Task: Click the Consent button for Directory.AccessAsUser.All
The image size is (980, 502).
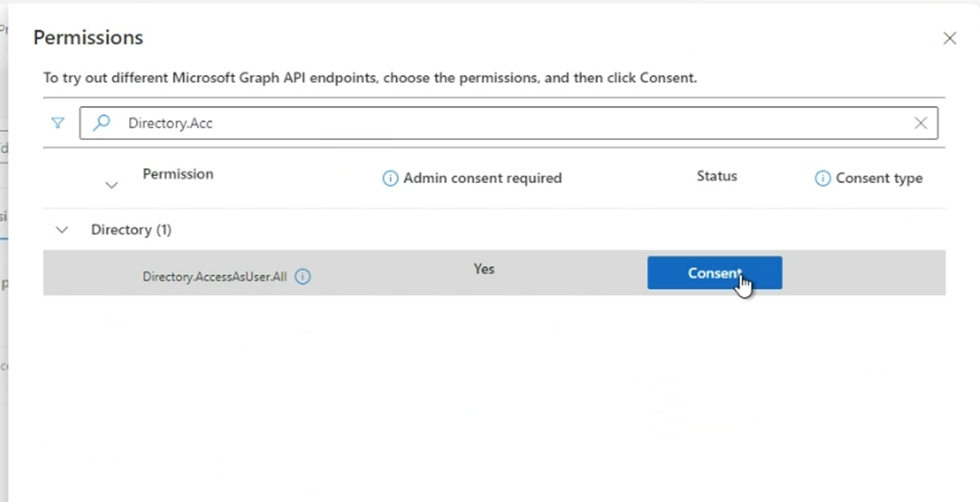Action: click(x=714, y=273)
